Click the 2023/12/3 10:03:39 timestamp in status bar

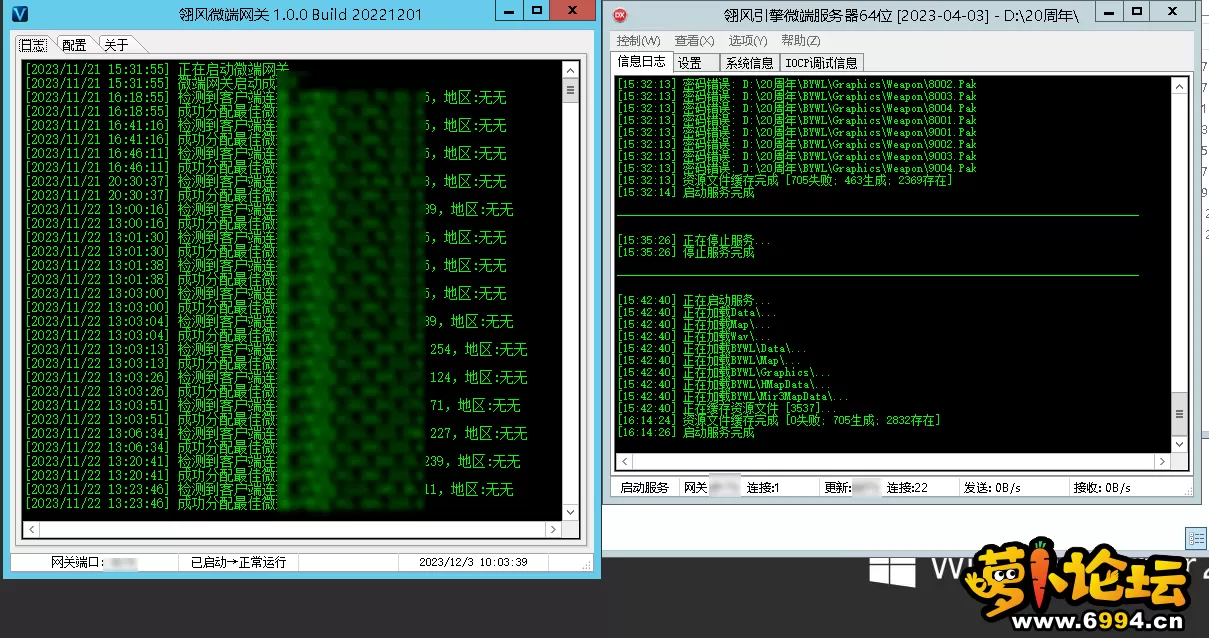tap(473, 562)
